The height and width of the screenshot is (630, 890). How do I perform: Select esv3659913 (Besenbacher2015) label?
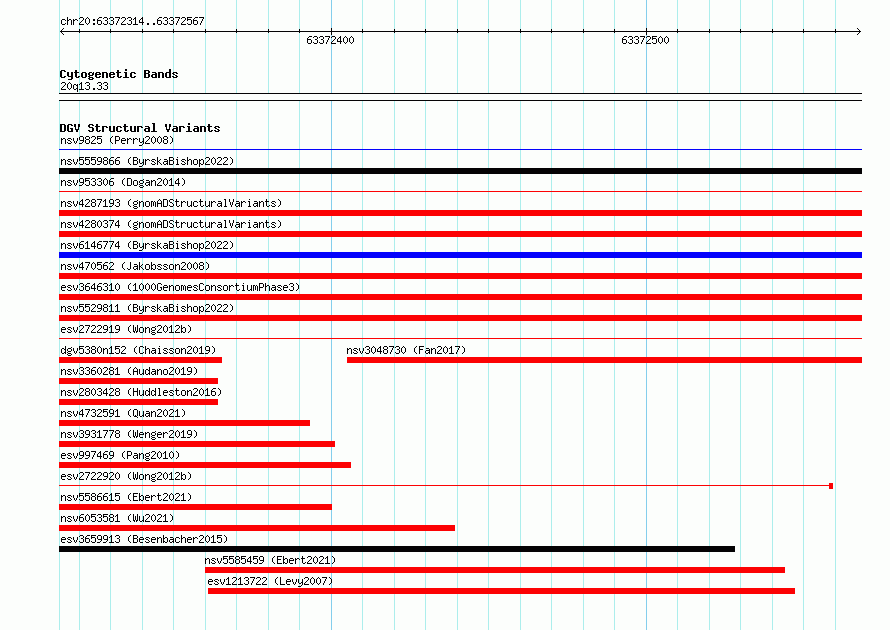pyautogui.click(x=144, y=539)
